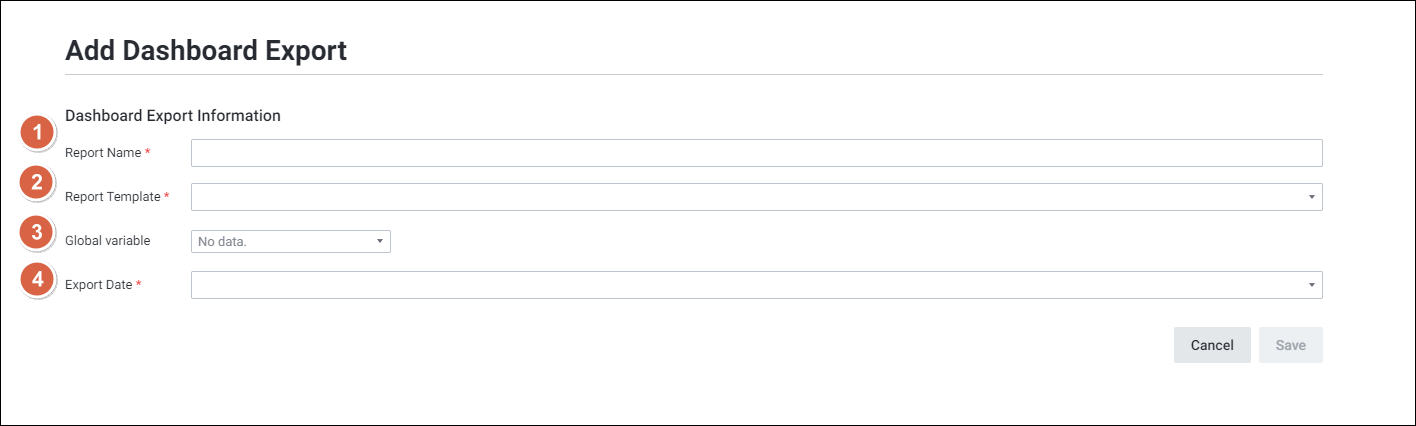Click the numbered callout badge 2
Screen dimensions: 1416x426
click(38, 183)
